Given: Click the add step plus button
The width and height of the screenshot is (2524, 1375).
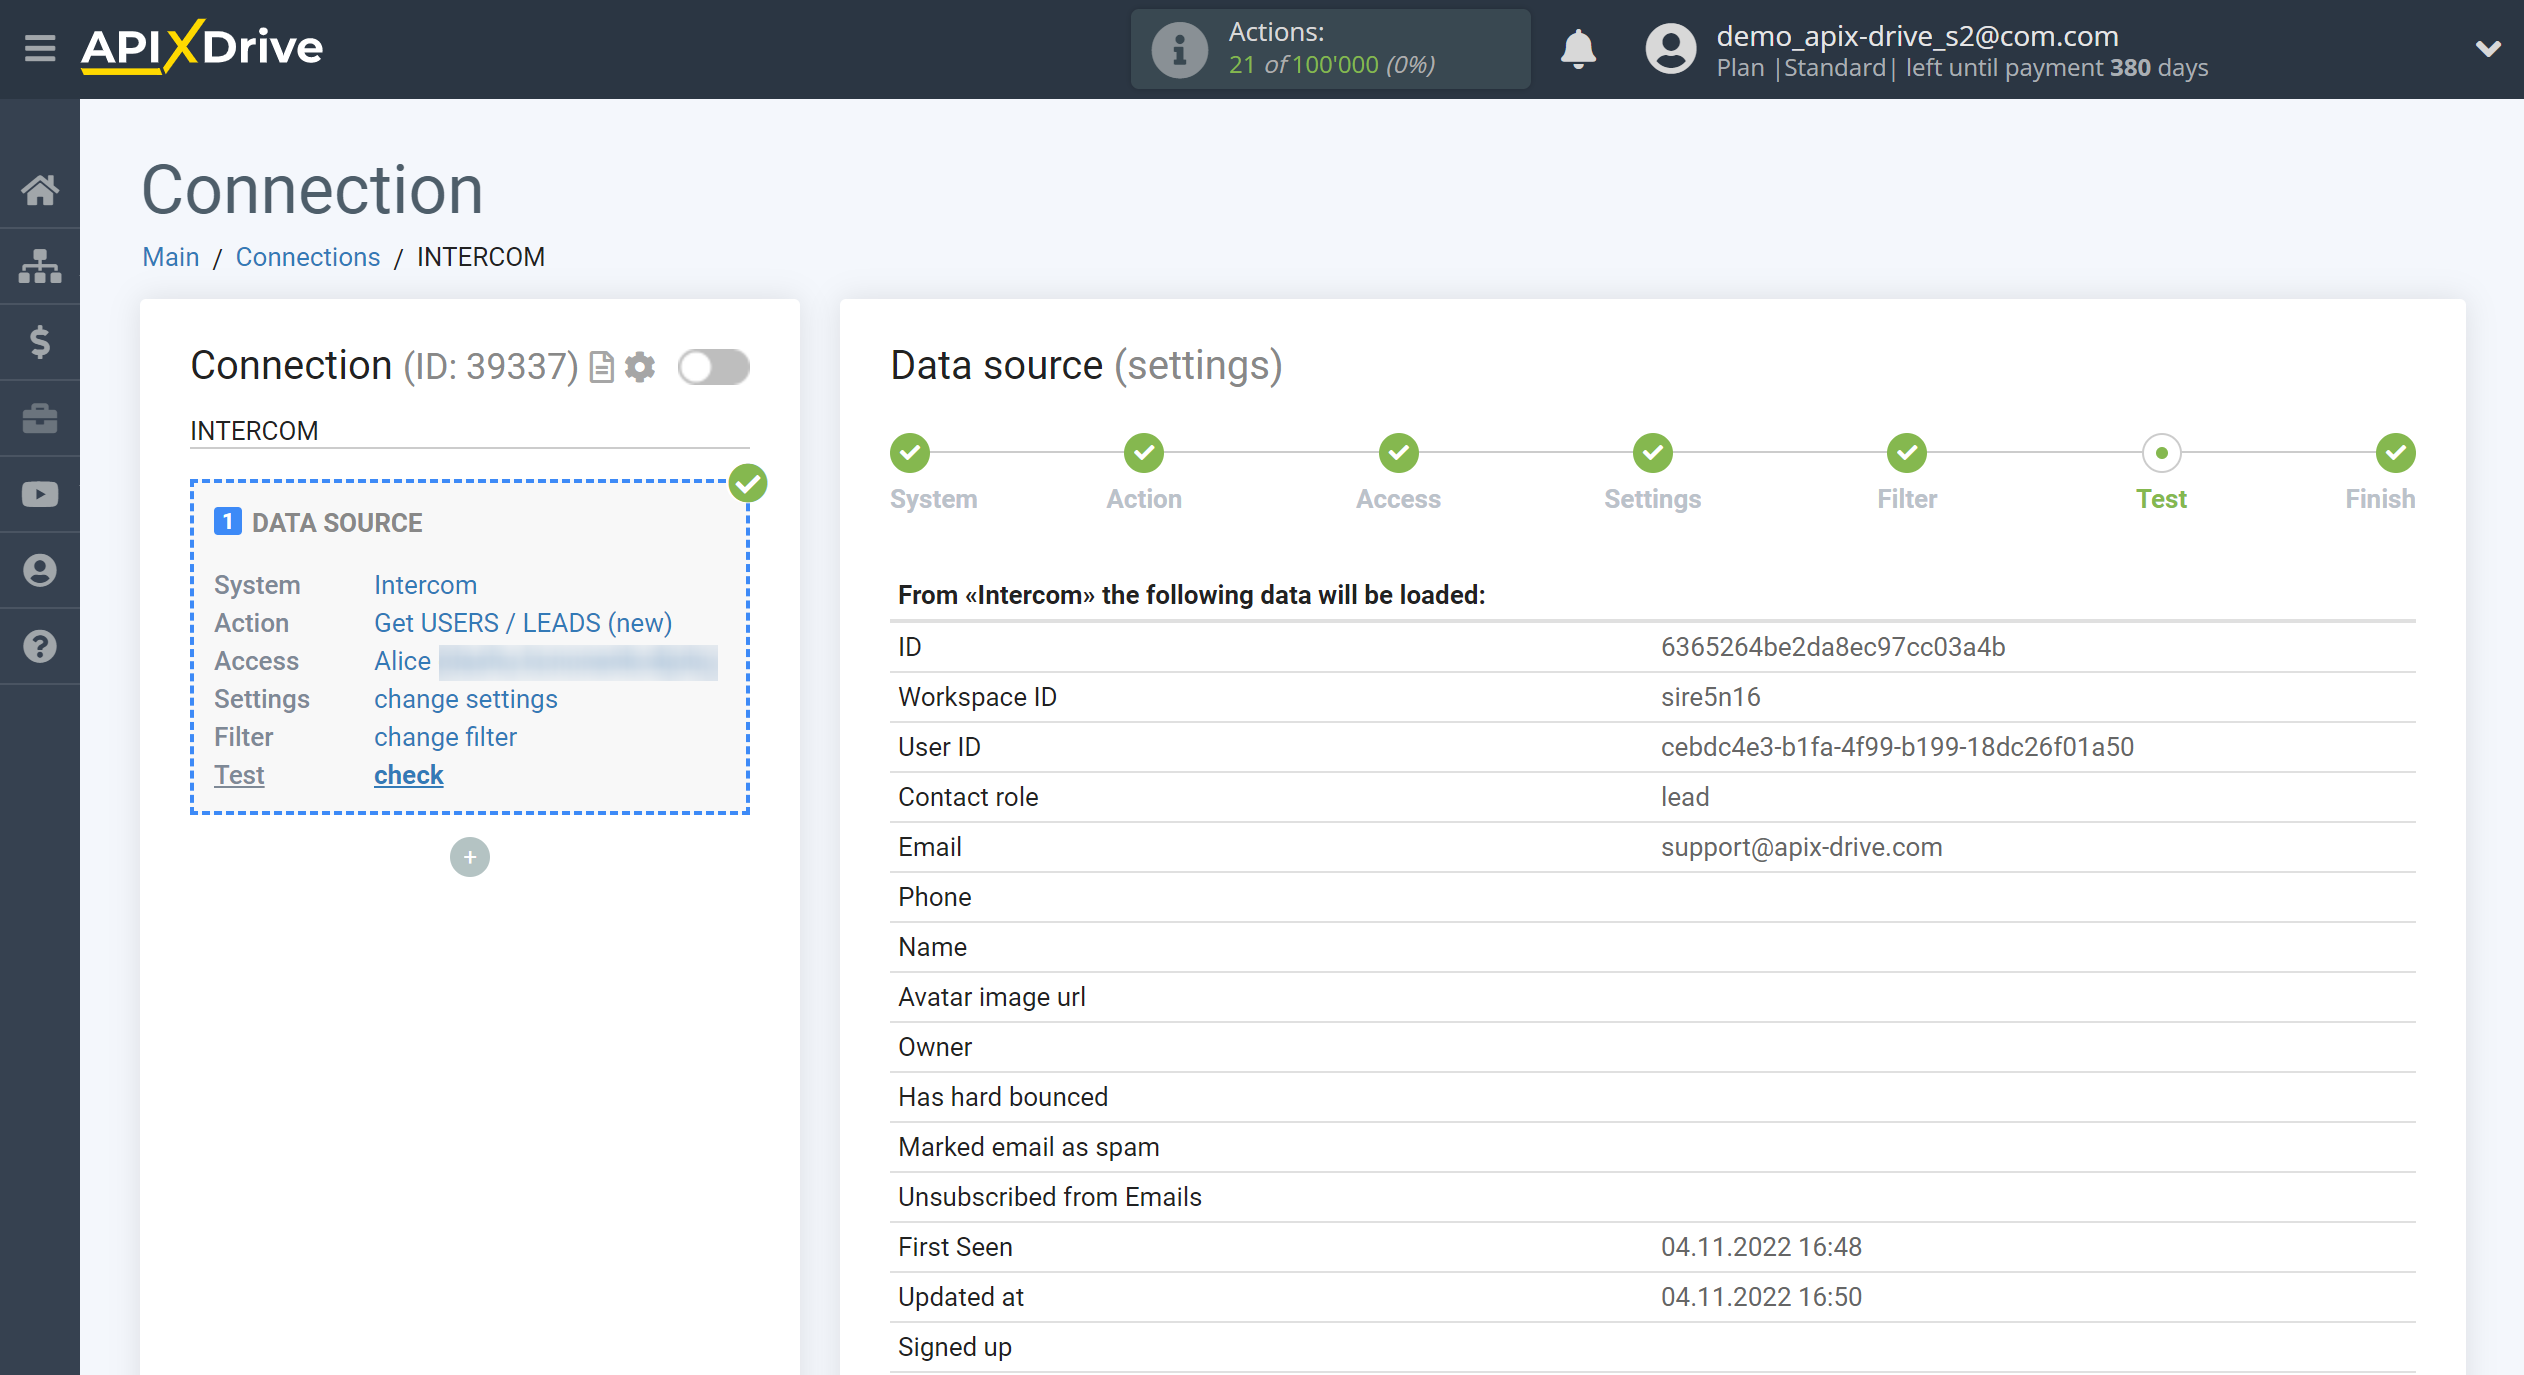Looking at the screenshot, I should [470, 857].
